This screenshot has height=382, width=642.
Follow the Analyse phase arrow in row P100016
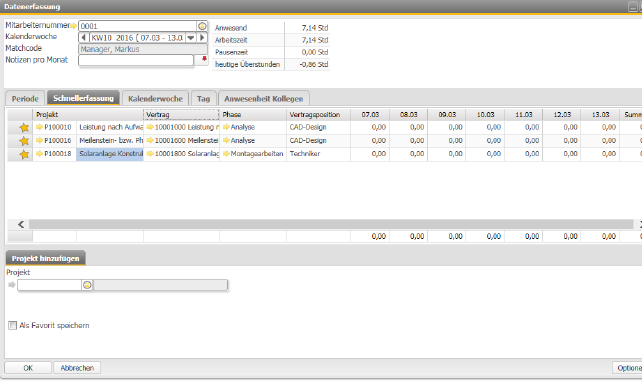tap(226, 140)
